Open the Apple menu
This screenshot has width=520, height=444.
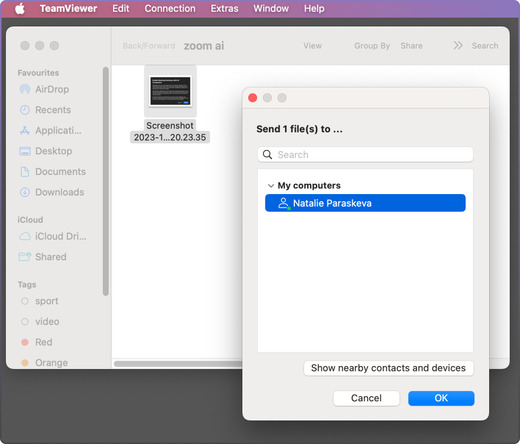click(x=20, y=9)
